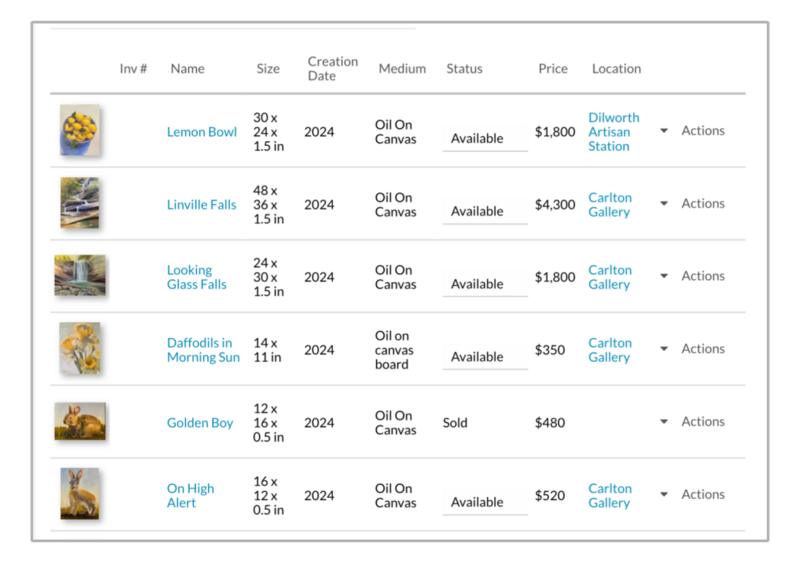Image resolution: width=800 pixels, height=563 pixels.
Task: Open the Lemon Bowl artwork link
Action: click(x=202, y=132)
